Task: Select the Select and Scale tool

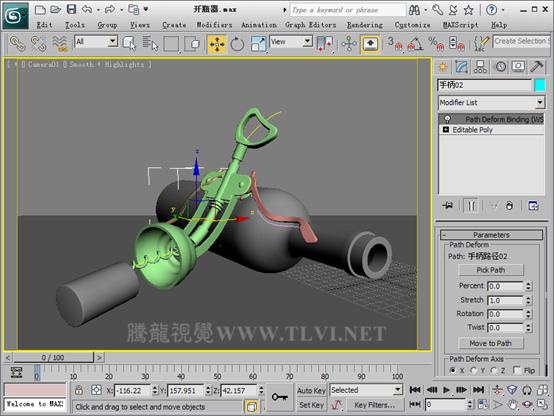Action: coord(258,44)
